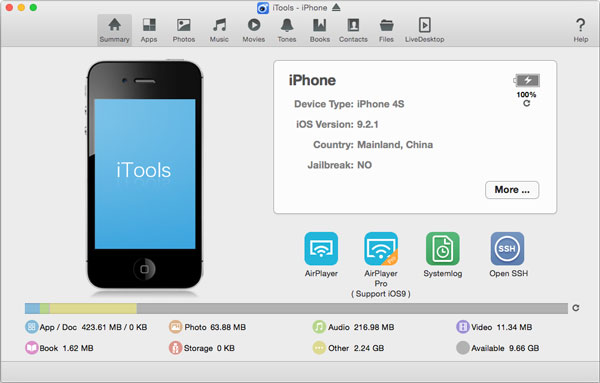Click the gray Available segment of storage bar
The width and height of the screenshot is (600, 383).
[352, 308]
